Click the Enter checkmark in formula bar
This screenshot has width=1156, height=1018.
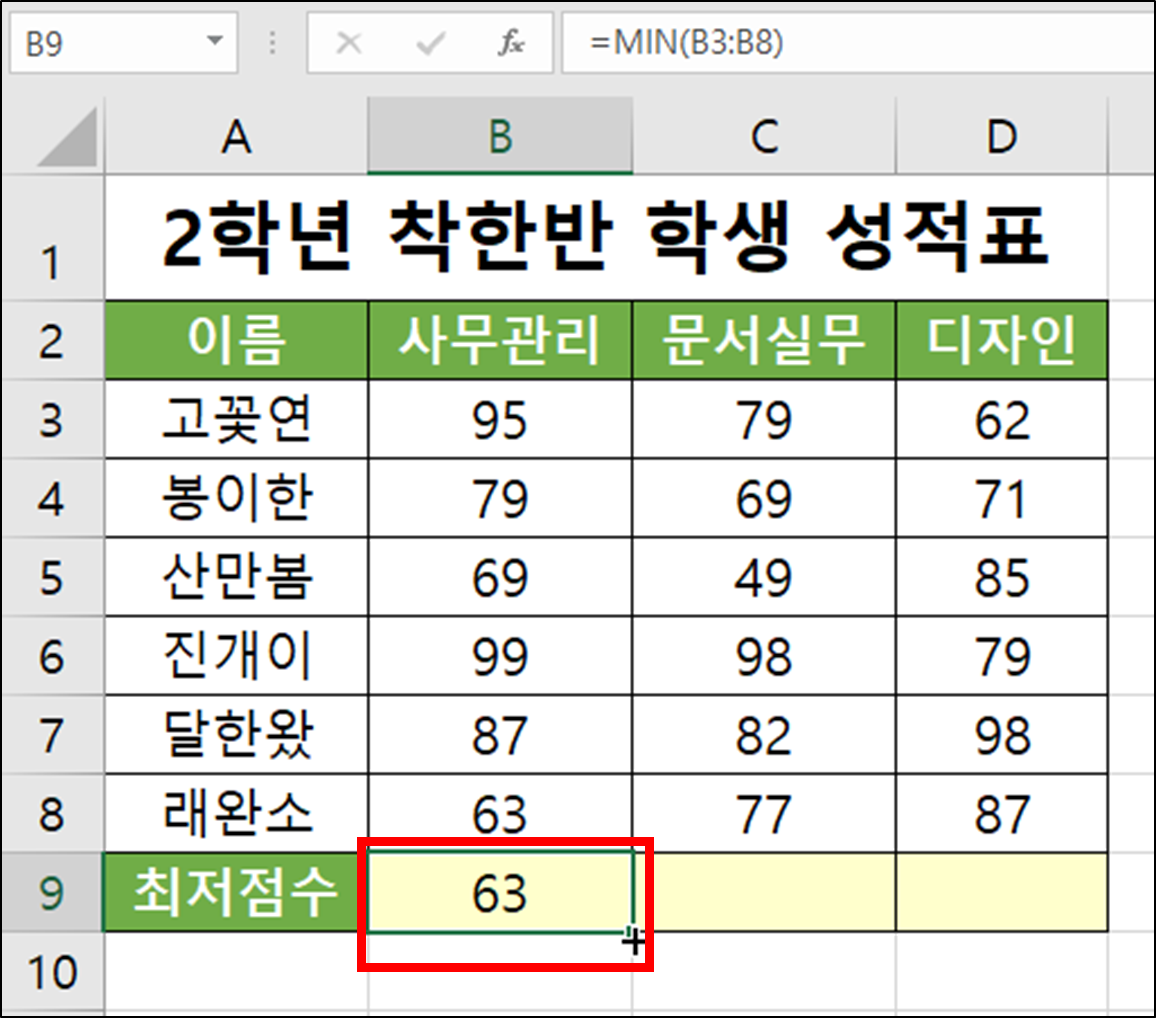[428, 42]
